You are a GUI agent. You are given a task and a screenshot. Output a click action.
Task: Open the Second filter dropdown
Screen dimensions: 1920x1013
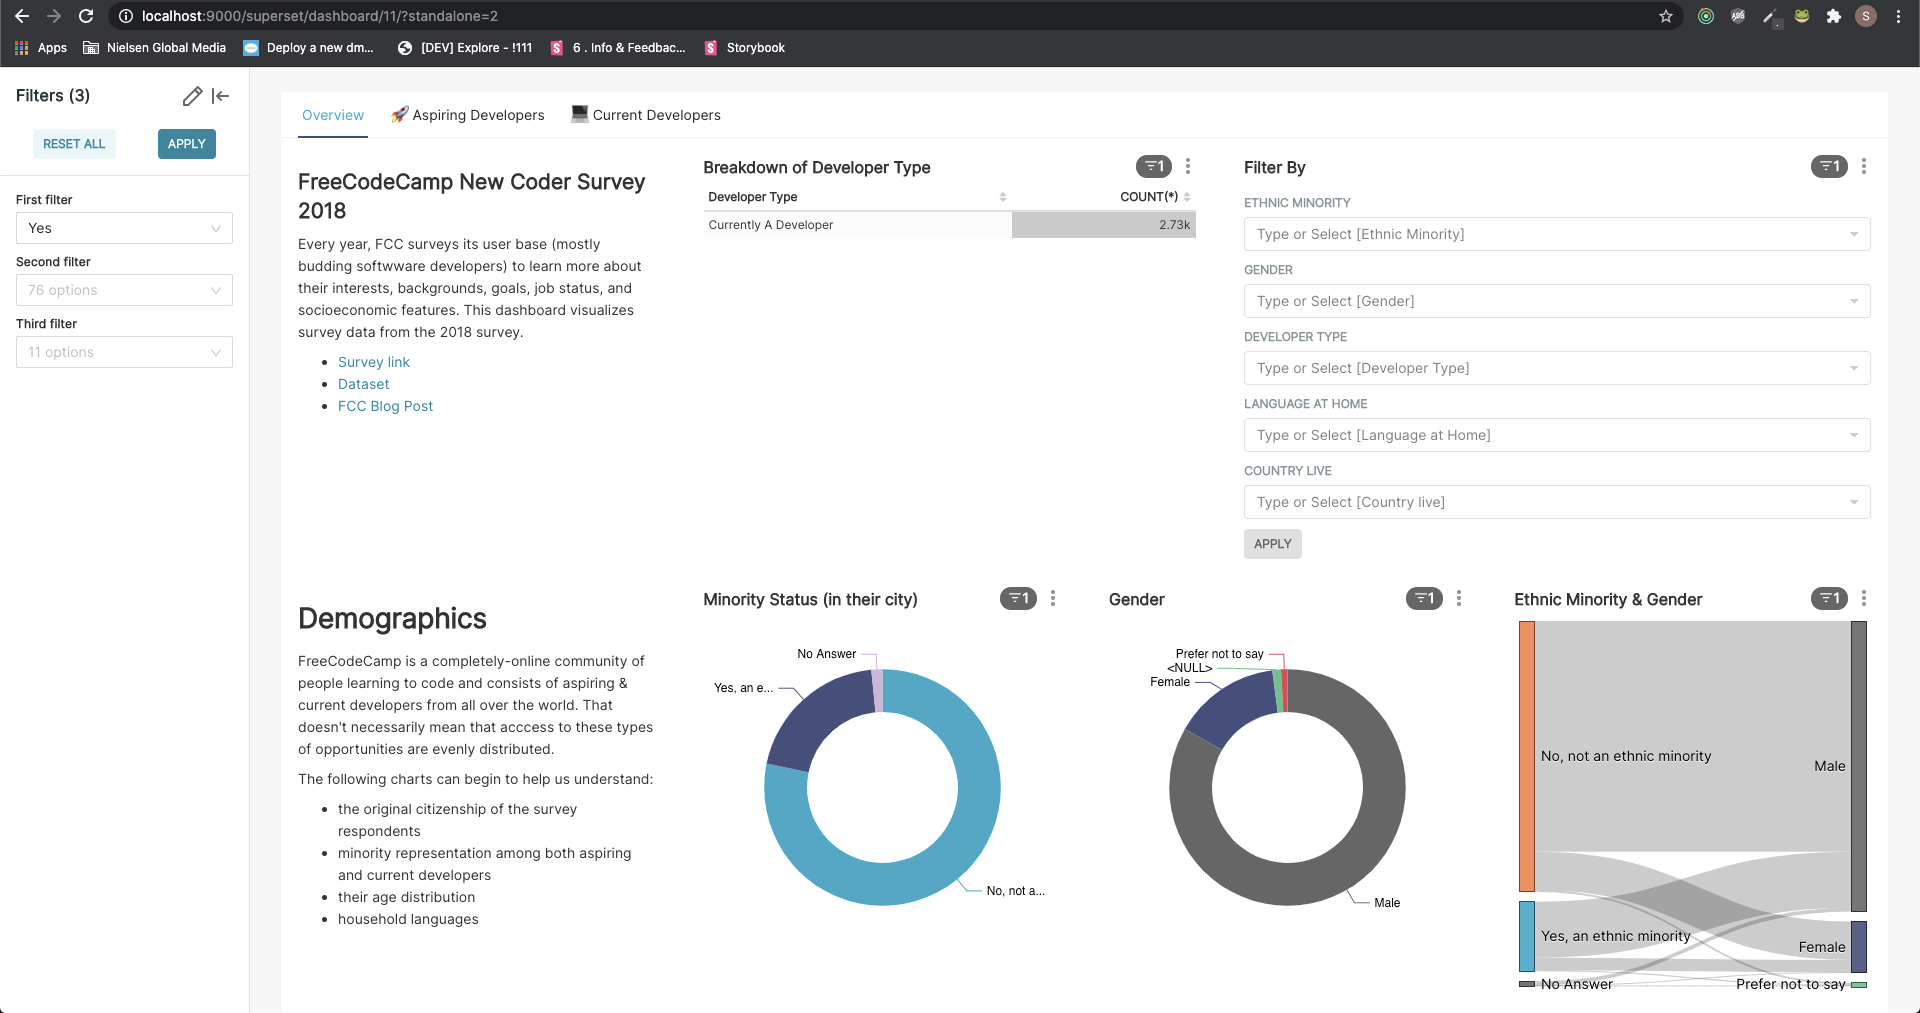(x=124, y=290)
